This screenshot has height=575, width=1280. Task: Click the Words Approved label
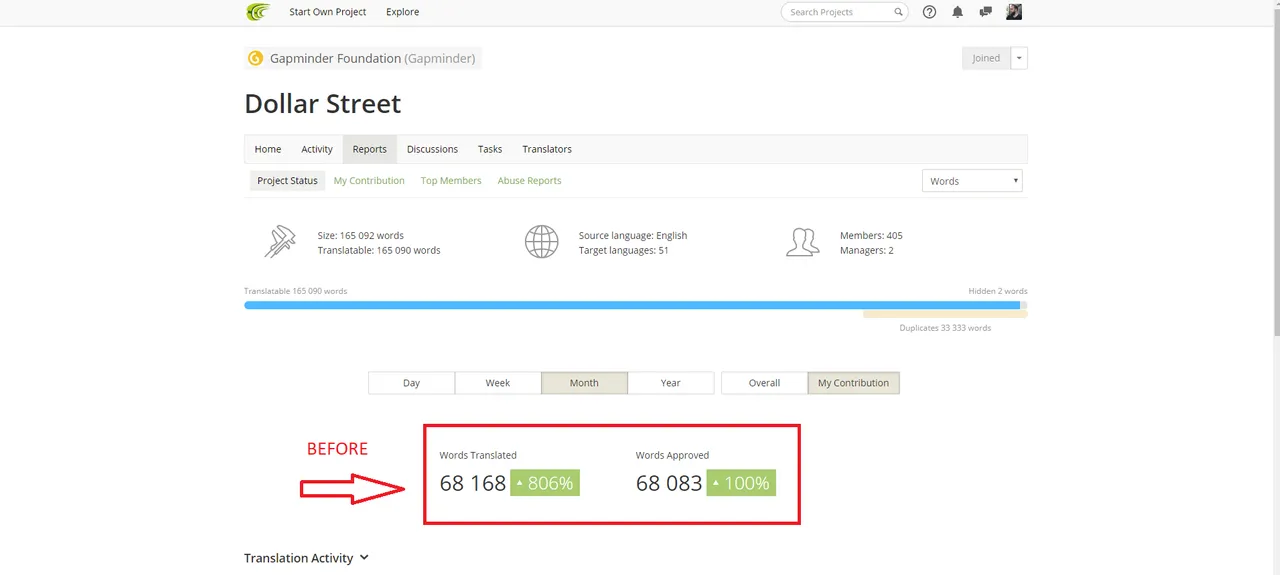[672, 455]
